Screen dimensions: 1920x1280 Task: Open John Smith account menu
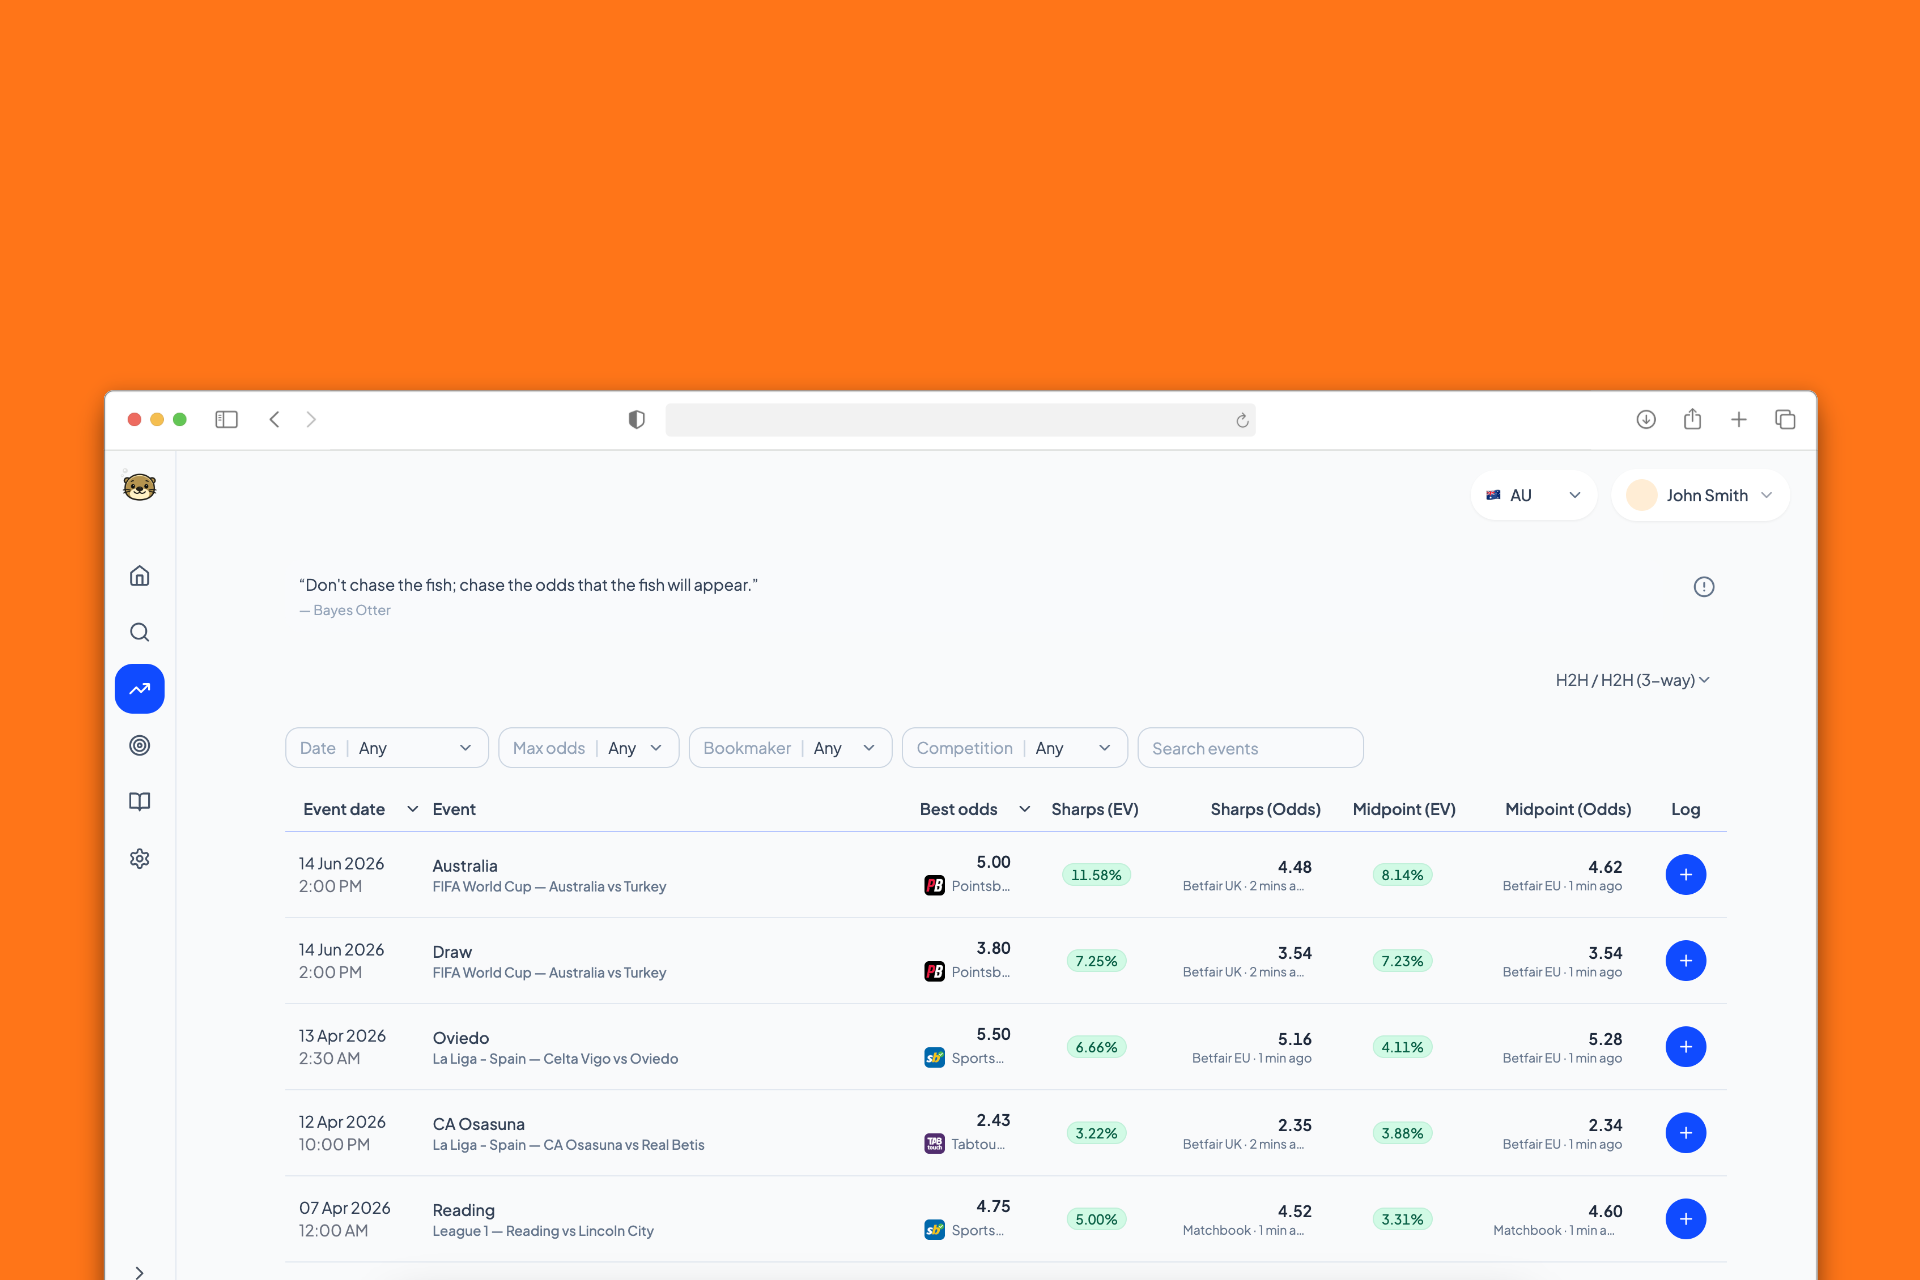1700,495
